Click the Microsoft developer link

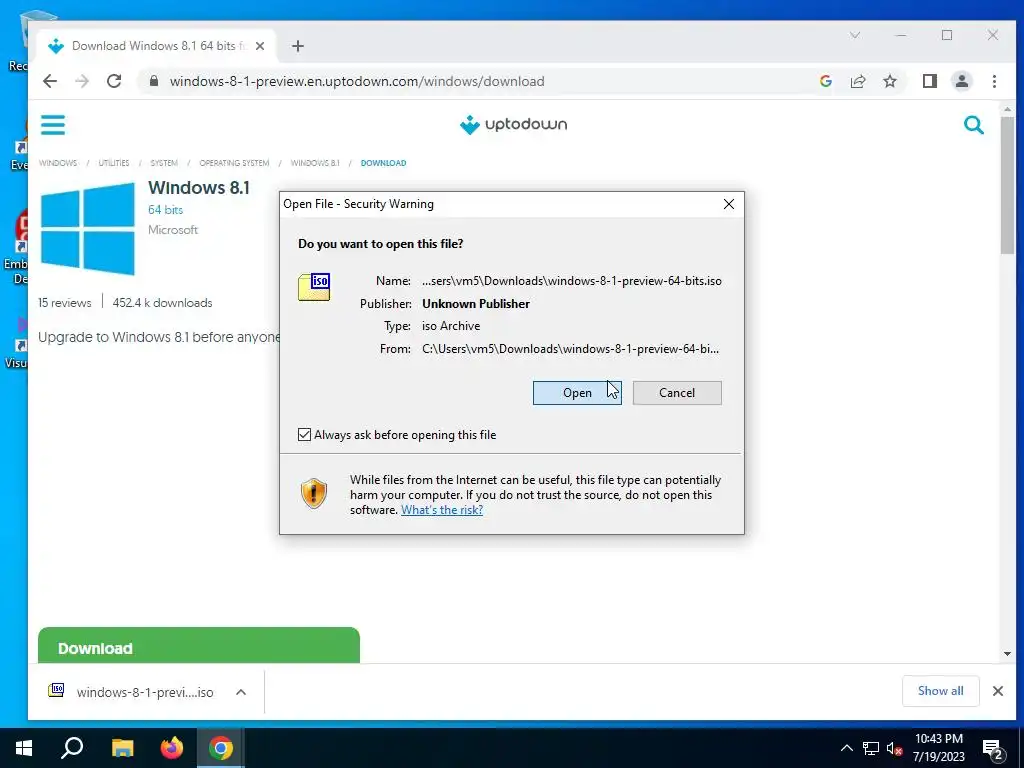point(172,230)
